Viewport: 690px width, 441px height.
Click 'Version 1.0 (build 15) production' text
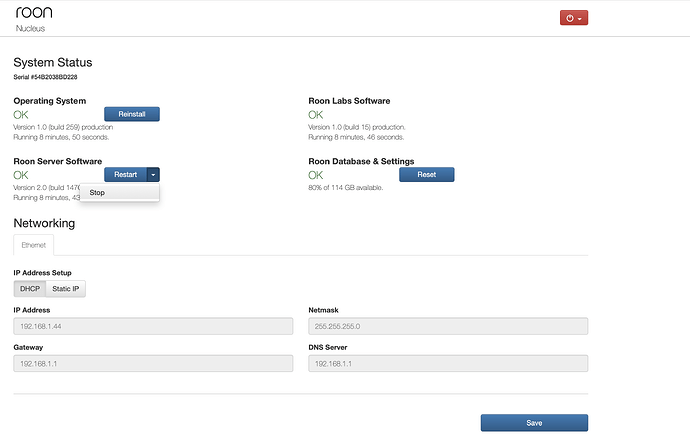356,127
